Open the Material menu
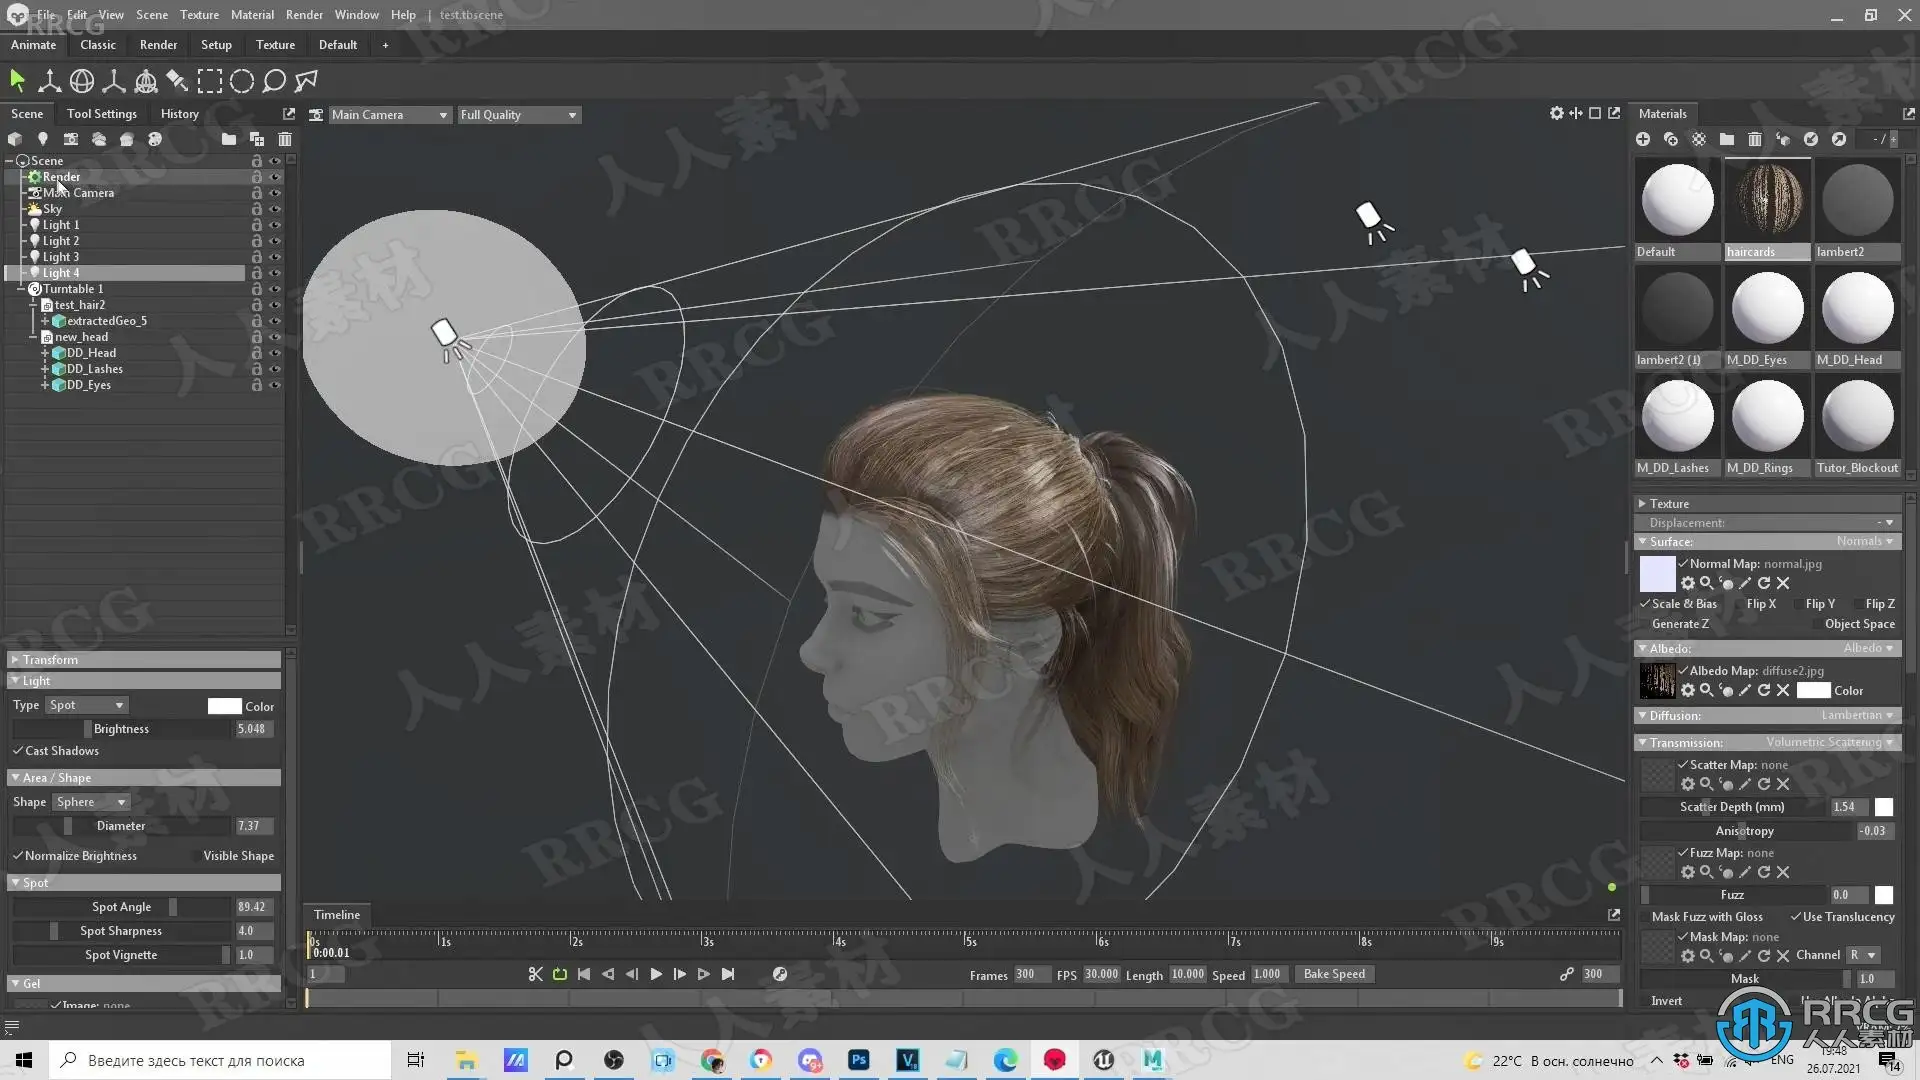The width and height of the screenshot is (1920, 1080). pos(252,15)
